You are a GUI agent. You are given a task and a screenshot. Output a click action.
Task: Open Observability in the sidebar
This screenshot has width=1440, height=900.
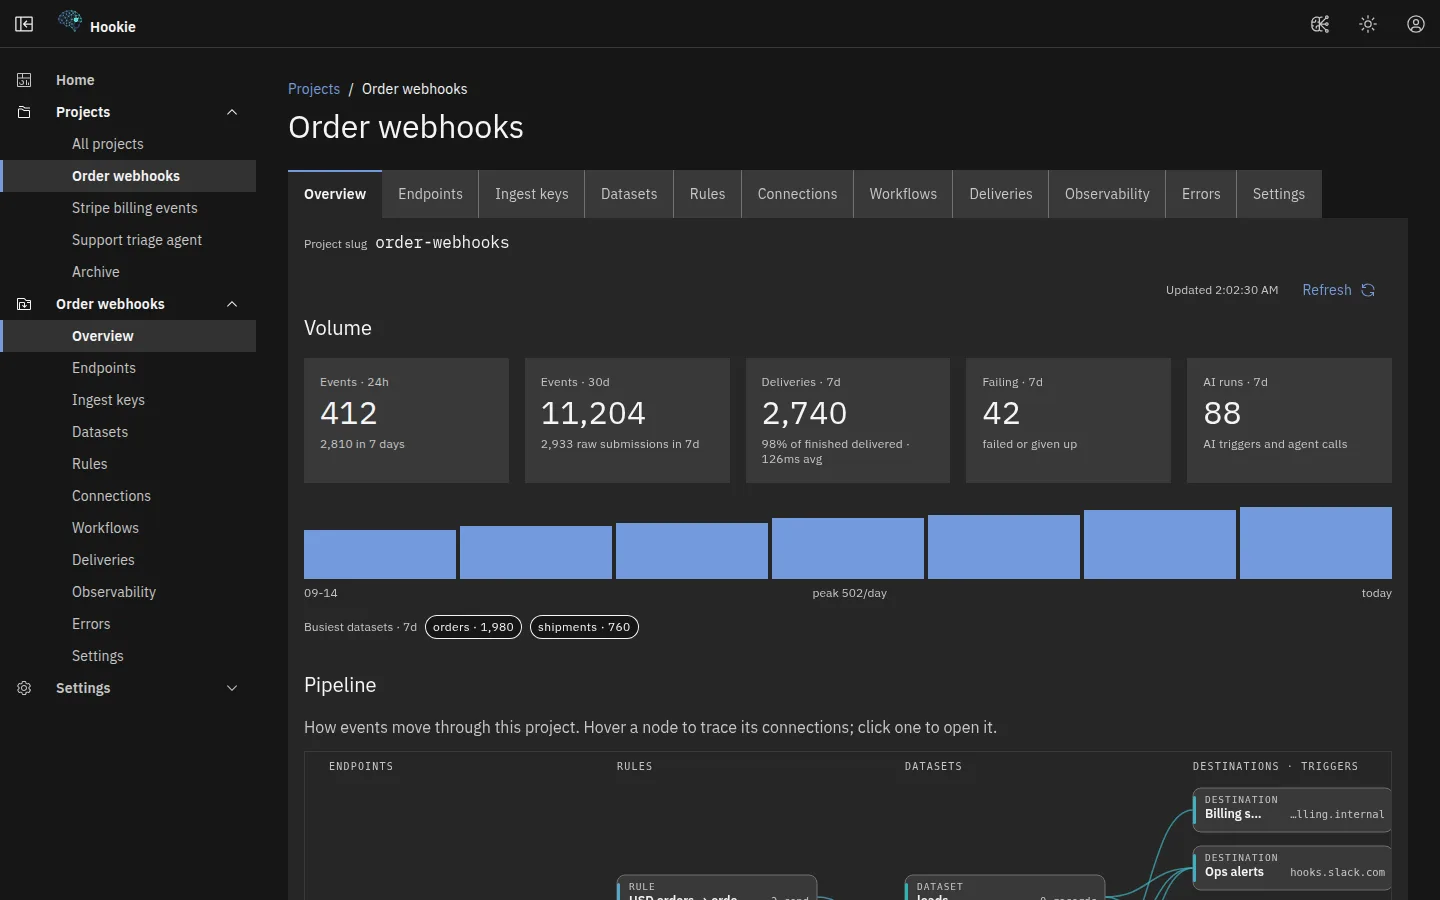128,592
